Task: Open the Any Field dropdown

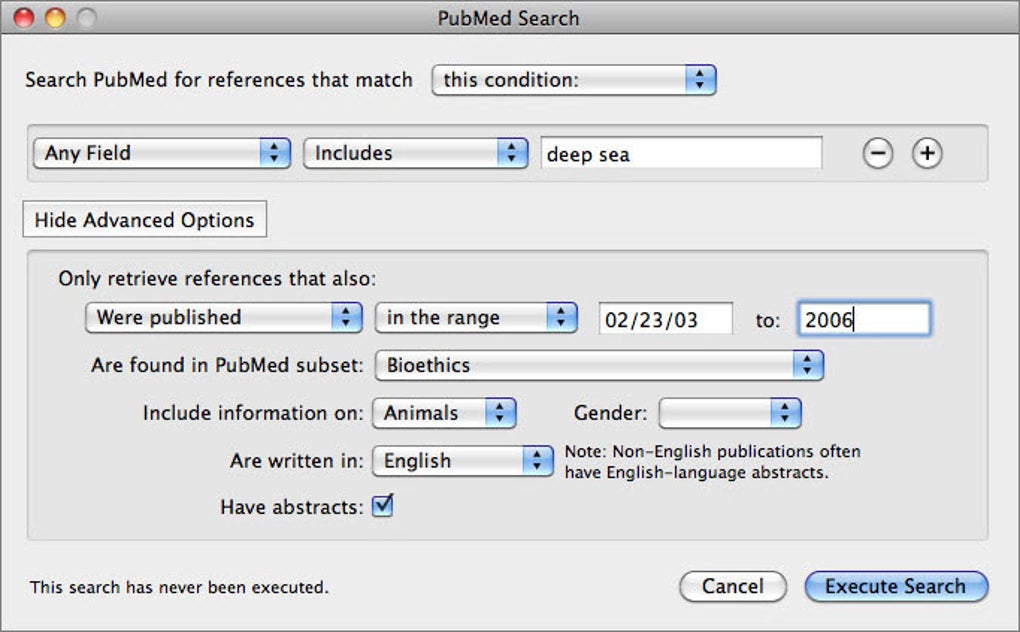Action: (161, 153)
